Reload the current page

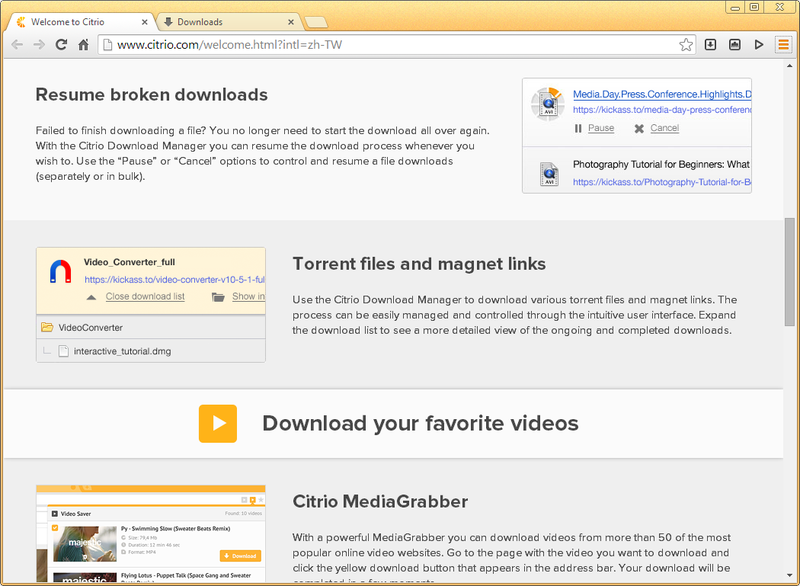tap(61, 45)
